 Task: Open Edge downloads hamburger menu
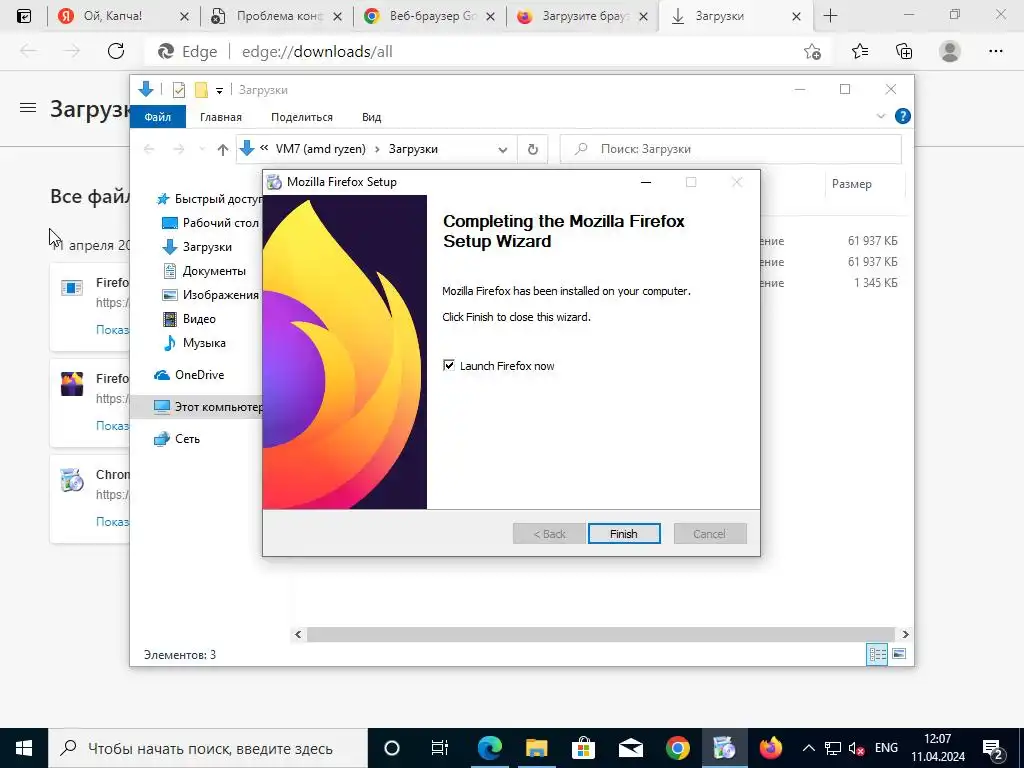pyautogui.click(x=28, y=108)
